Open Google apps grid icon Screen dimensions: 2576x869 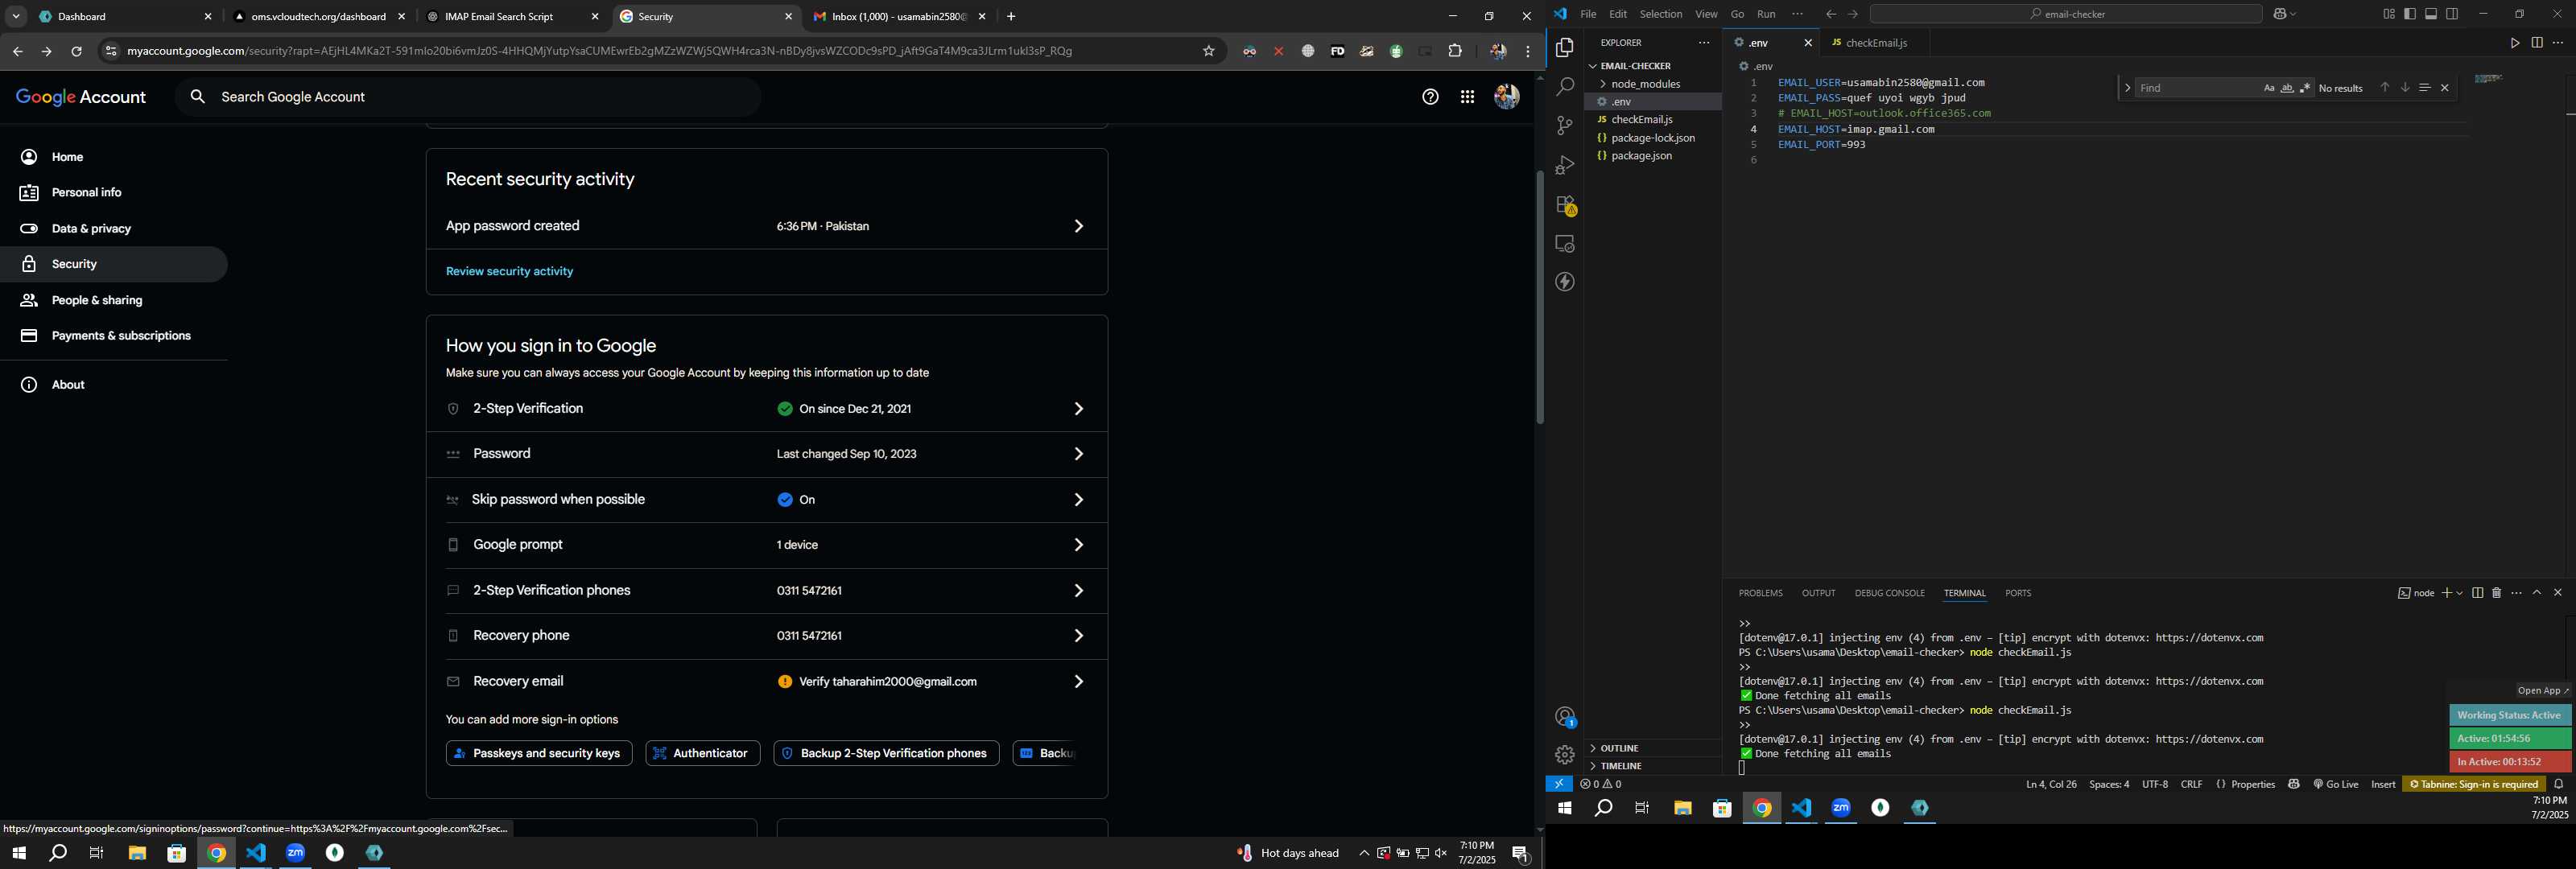click(x=1467, y=97)
